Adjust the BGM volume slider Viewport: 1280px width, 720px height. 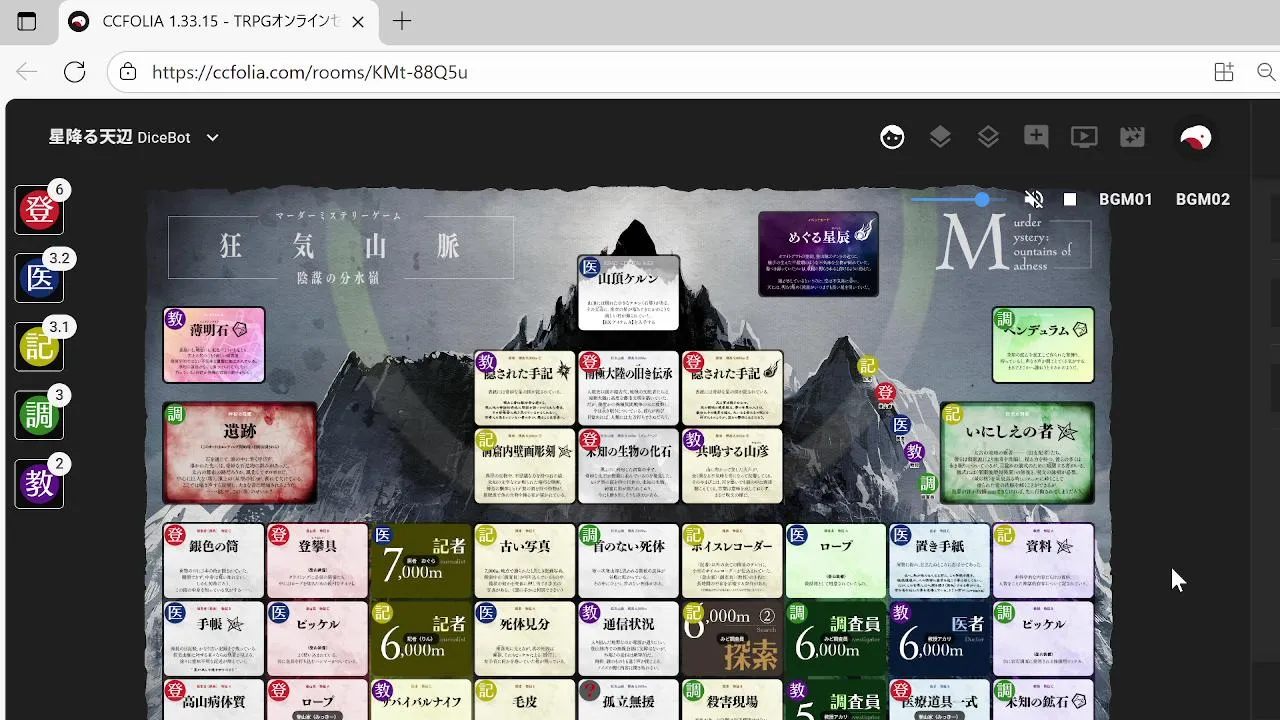click(957, 200)
